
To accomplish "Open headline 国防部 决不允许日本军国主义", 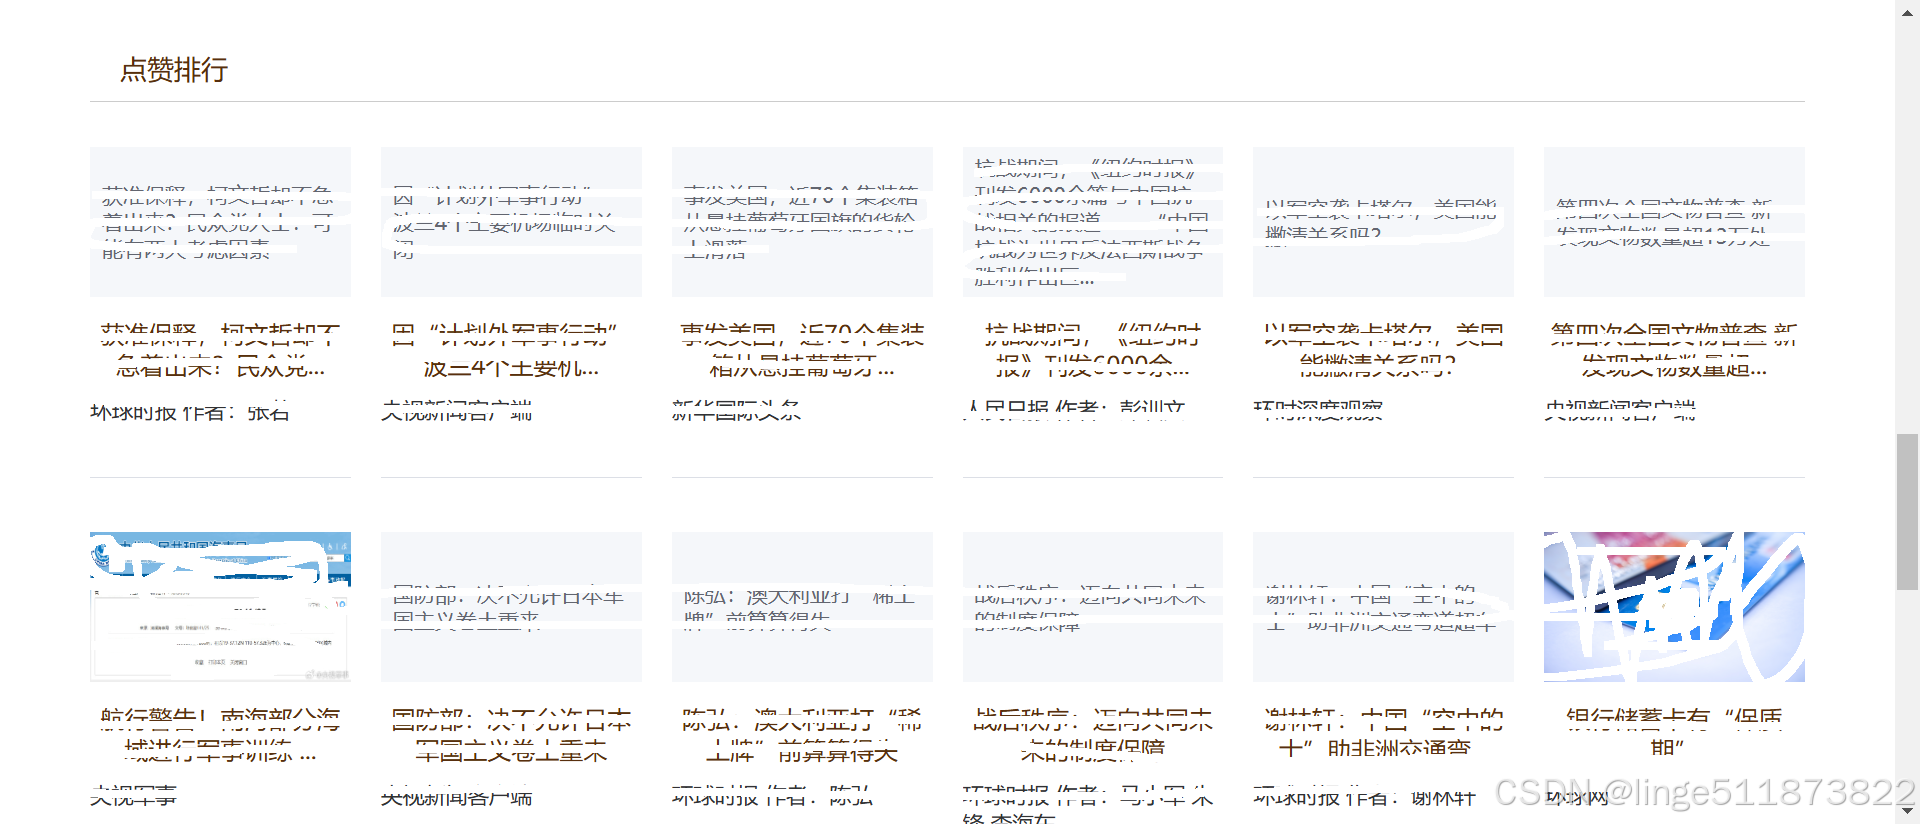I will 511,735.
